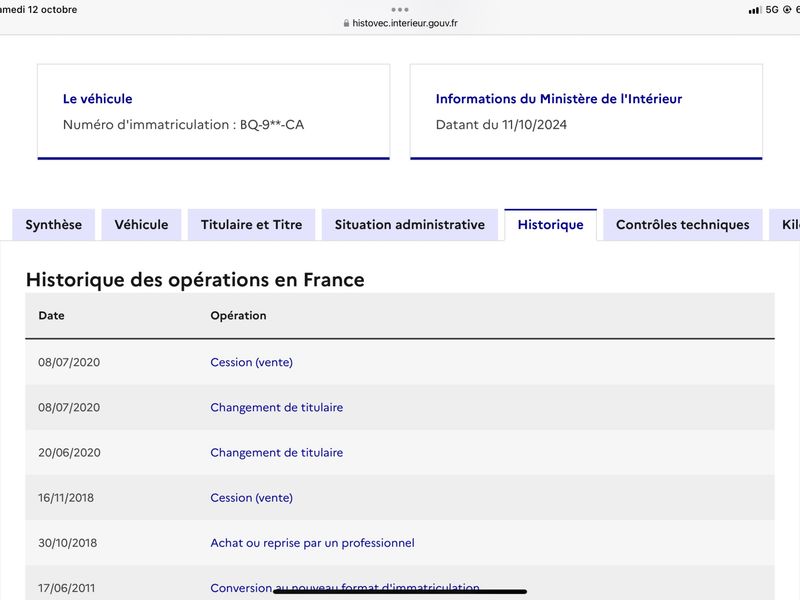Tap the three-dots multitasking icon at top

pos(400,9)
